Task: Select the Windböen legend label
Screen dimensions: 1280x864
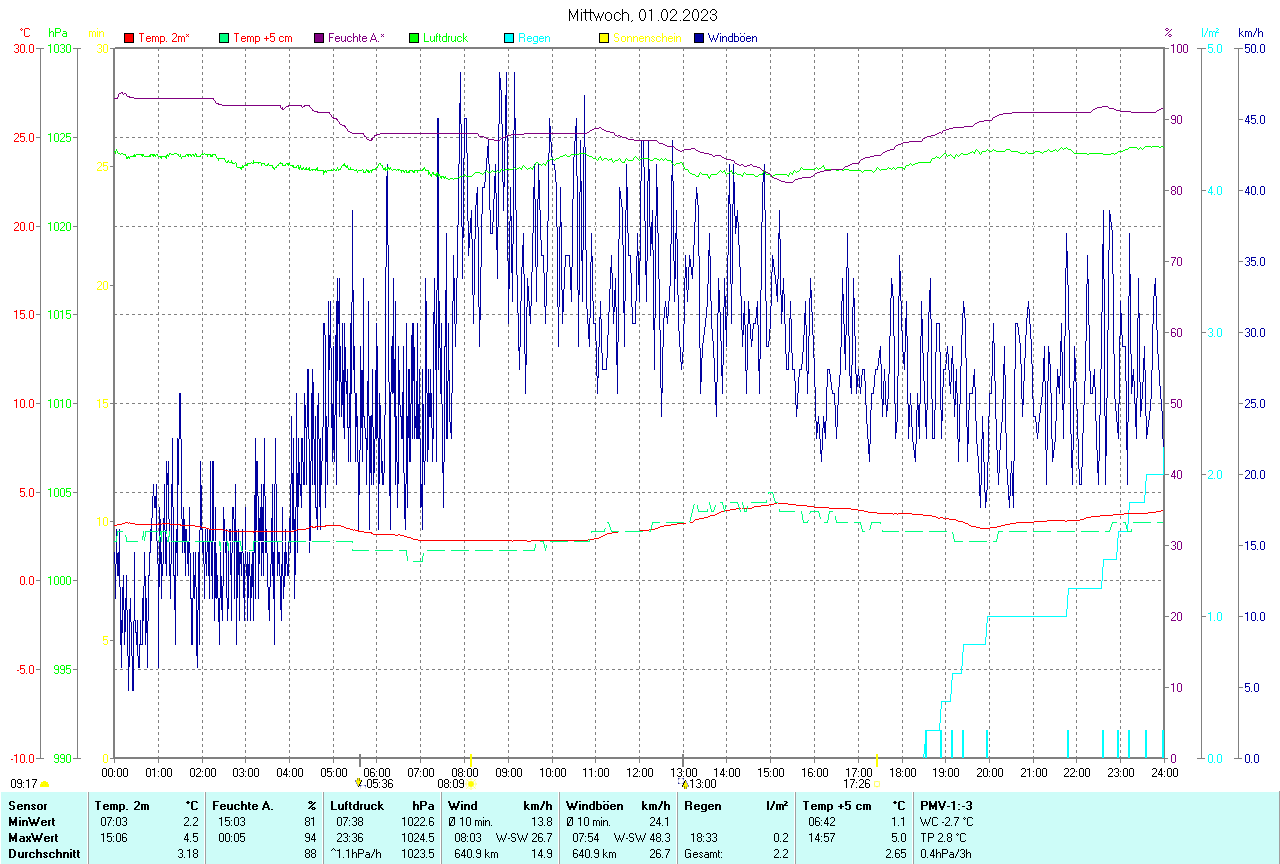Action: (732, 38)
